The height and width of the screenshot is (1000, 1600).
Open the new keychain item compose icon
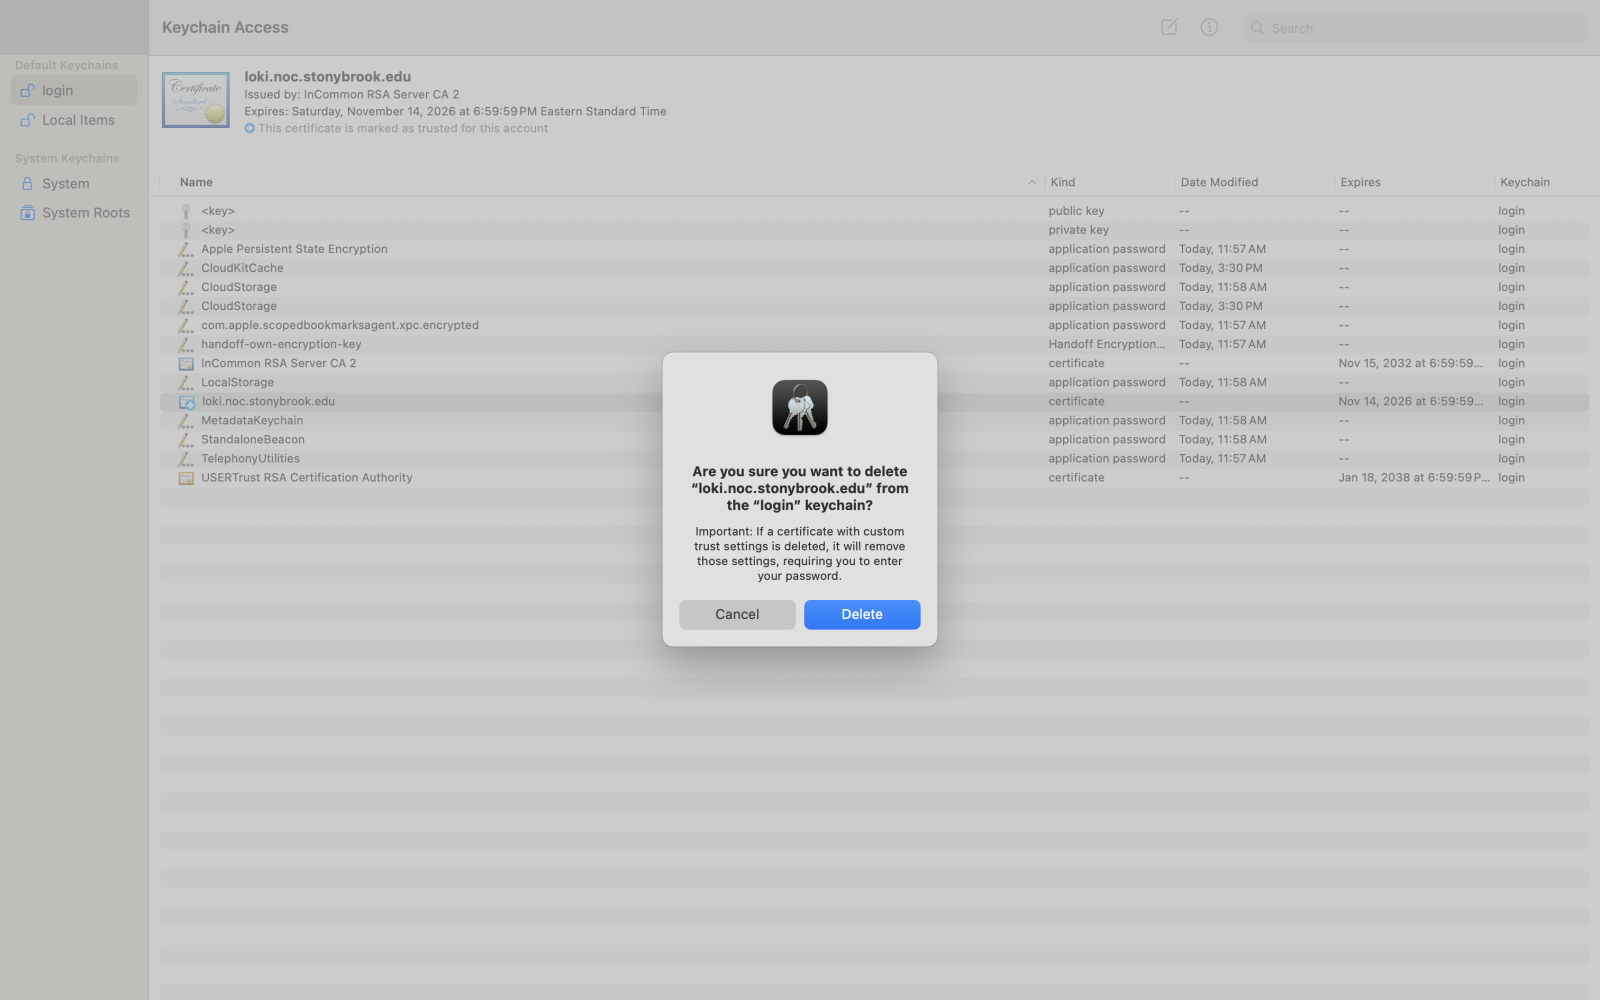(1169, 27)
